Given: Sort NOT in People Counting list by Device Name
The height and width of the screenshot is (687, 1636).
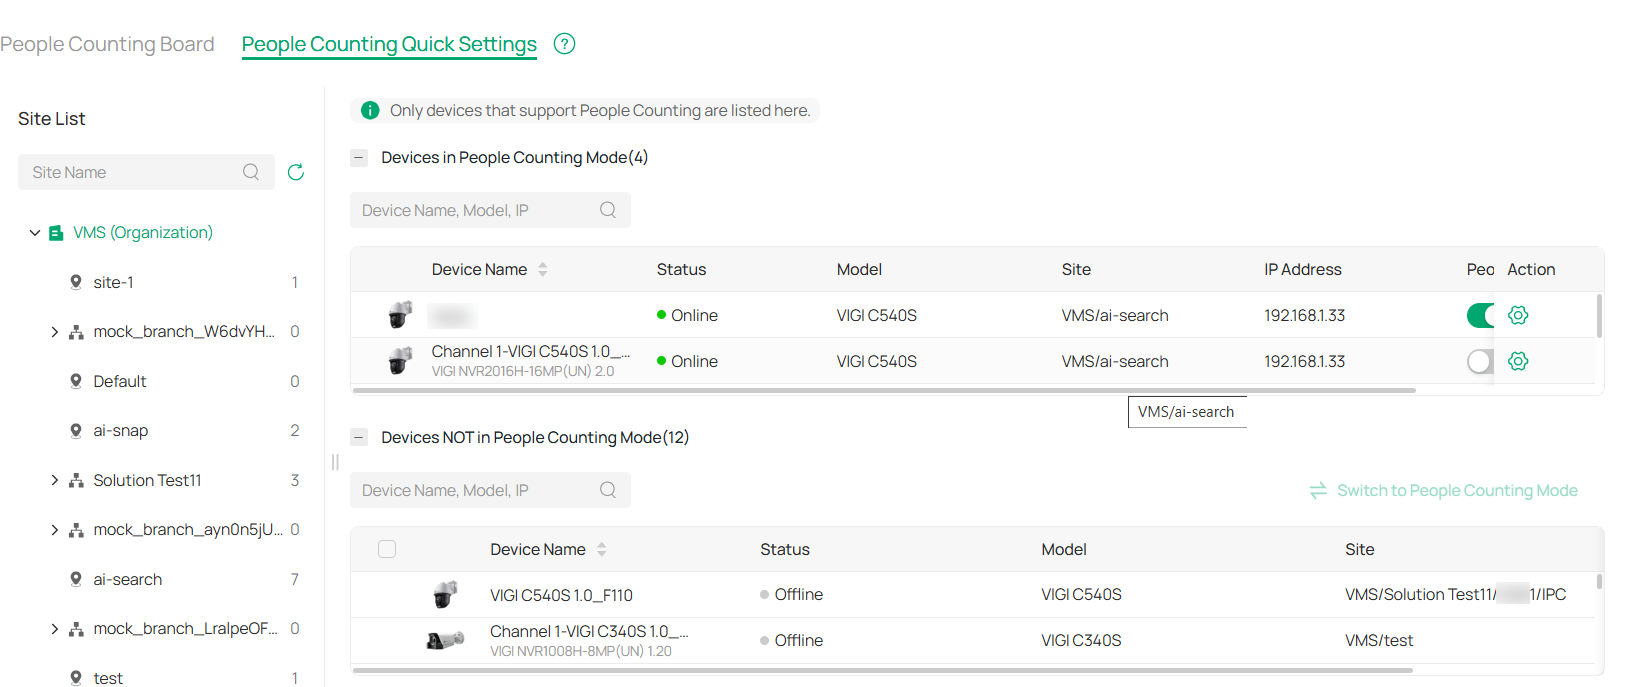Looking at the screenshot, I should (601, 549).
